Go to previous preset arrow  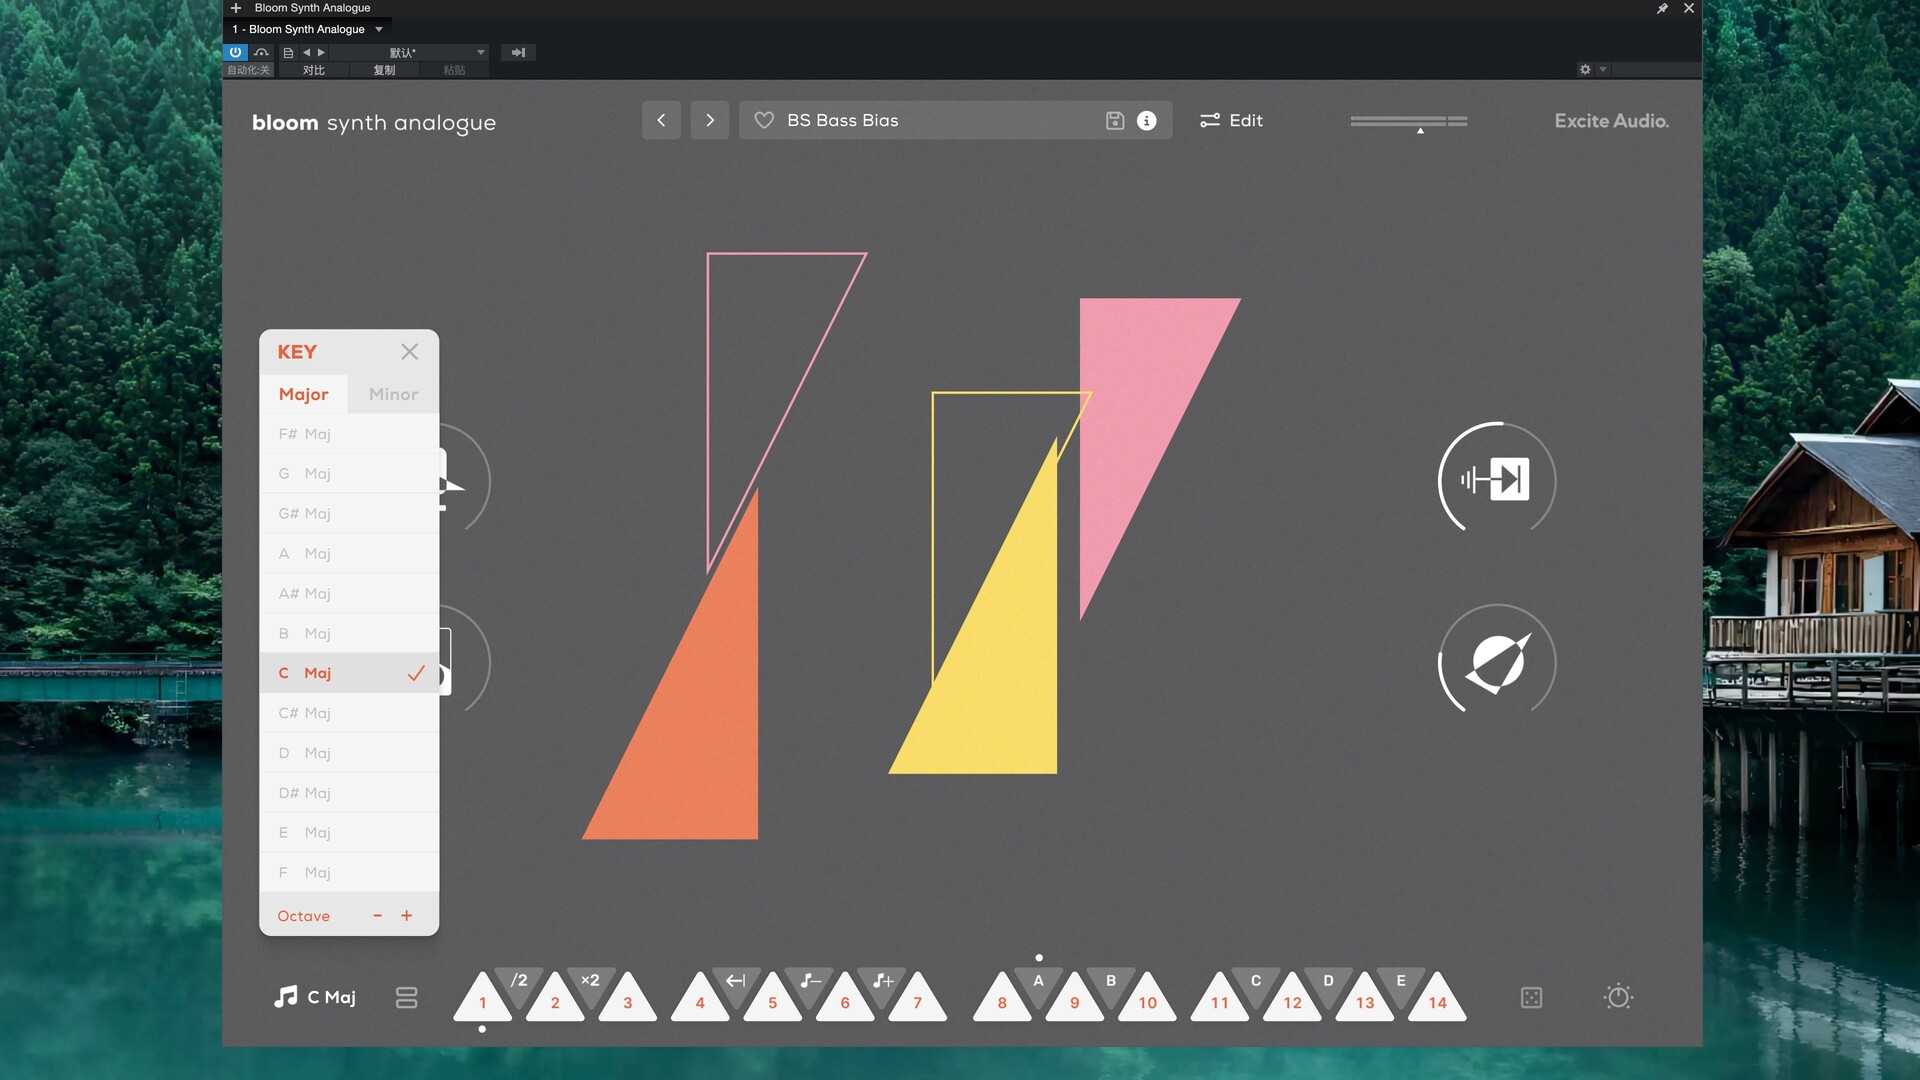tap(661, 120)
